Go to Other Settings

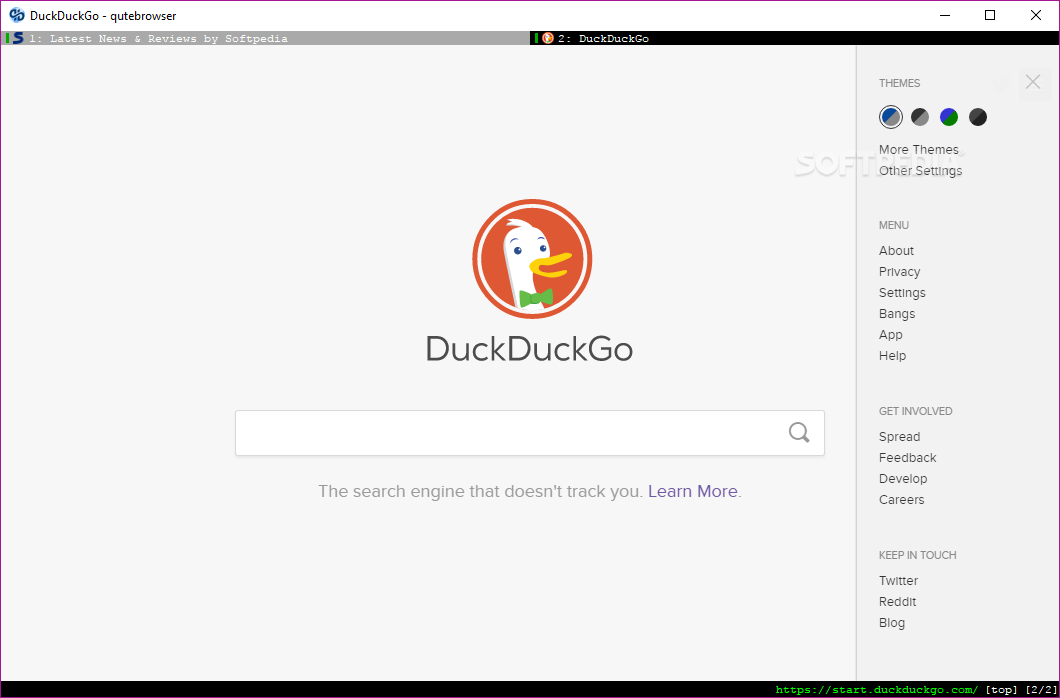click(921, 170)
